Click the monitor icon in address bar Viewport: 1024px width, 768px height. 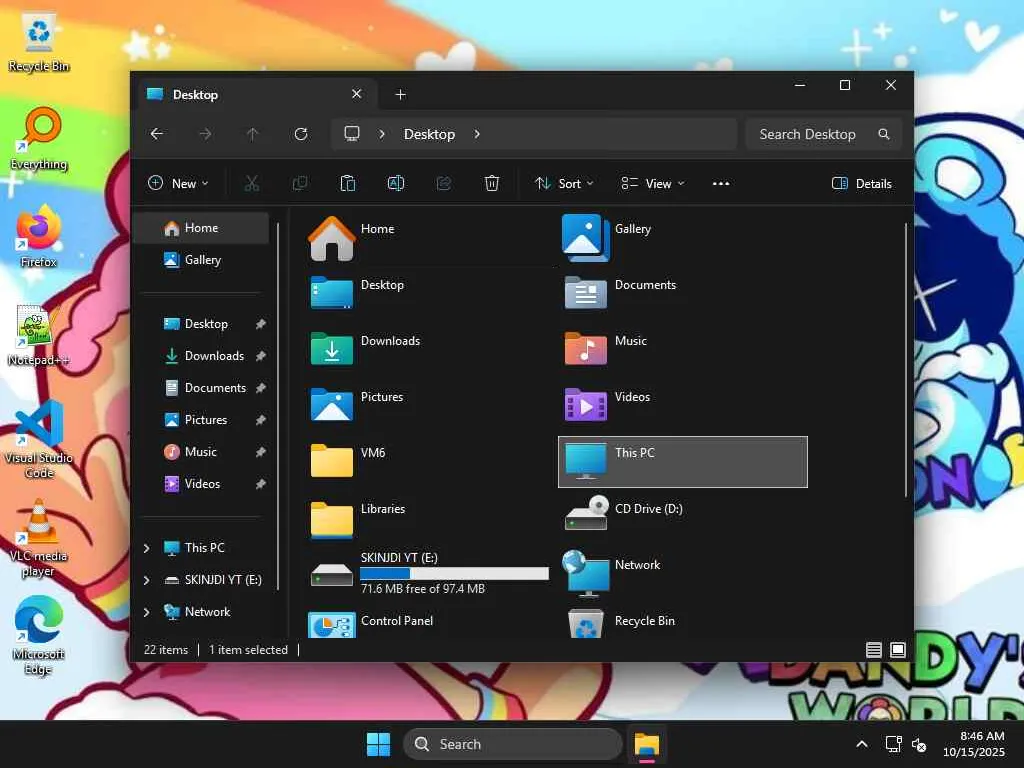point(352,134)
